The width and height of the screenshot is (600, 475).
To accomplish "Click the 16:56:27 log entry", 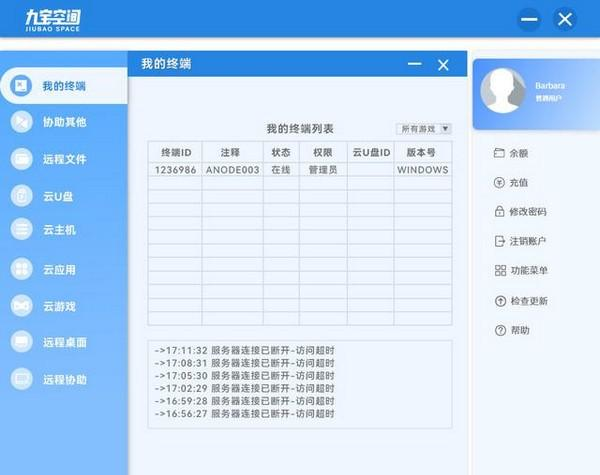I will tap(245, 413).
